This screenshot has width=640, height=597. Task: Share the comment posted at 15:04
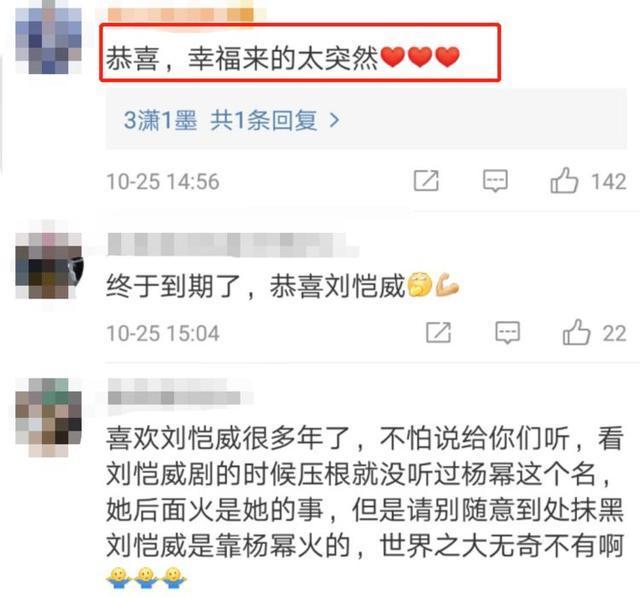coord(438,333)
